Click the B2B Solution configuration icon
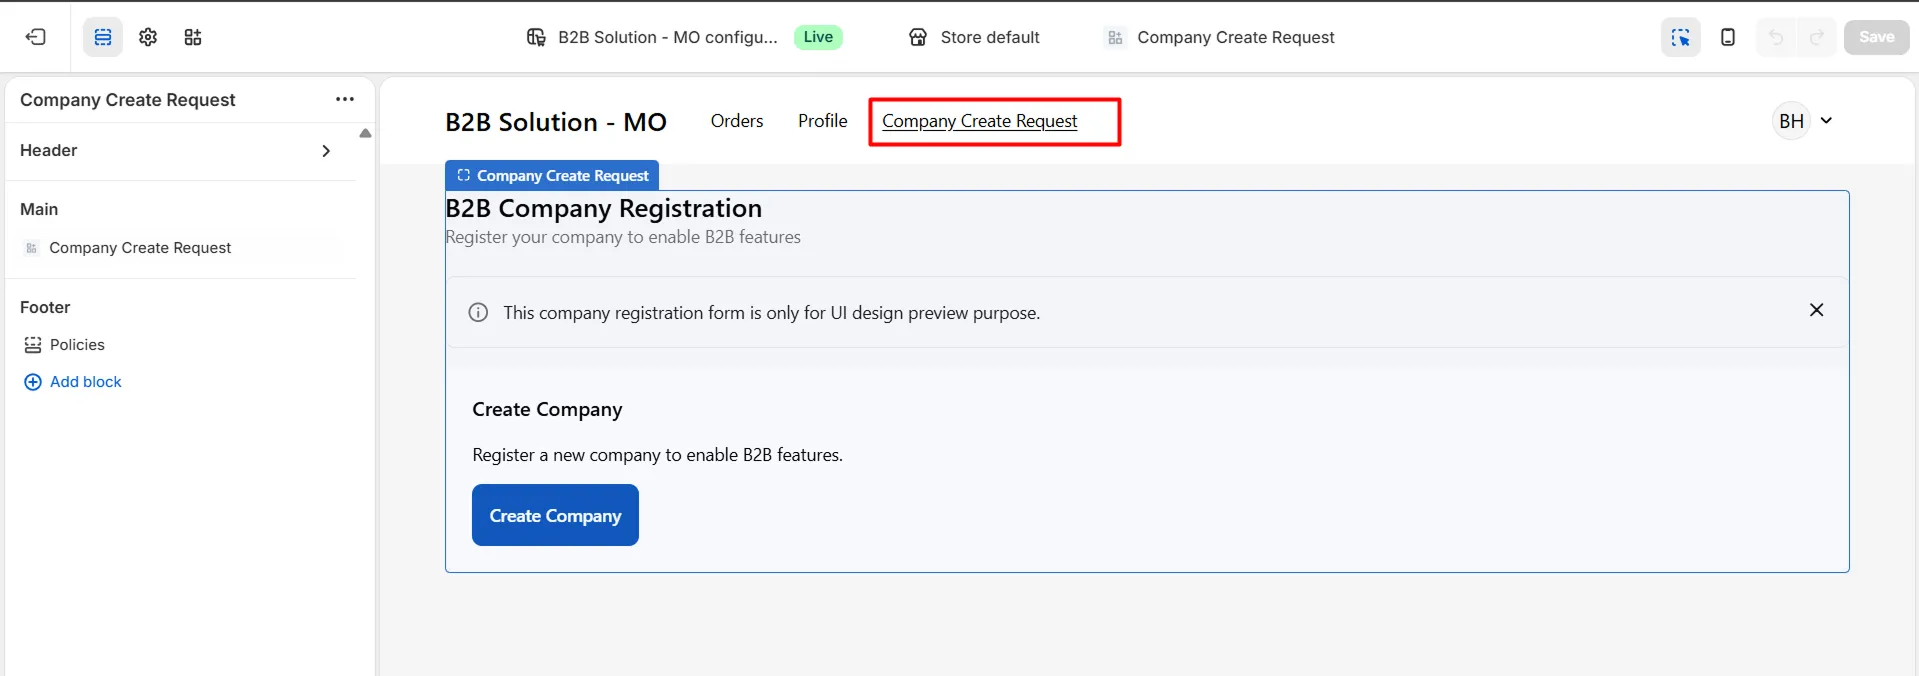1919x676 pixels. (536, 37)
